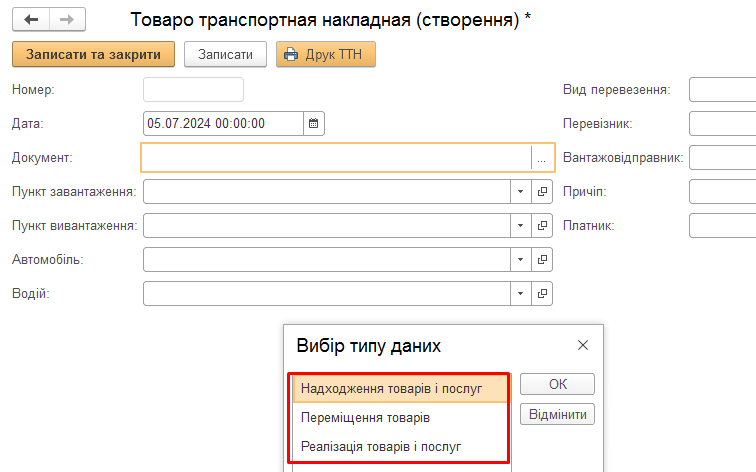Print using the Друк ТТН button
This screenshot has width=756, height=472.
tap(325, 54)
